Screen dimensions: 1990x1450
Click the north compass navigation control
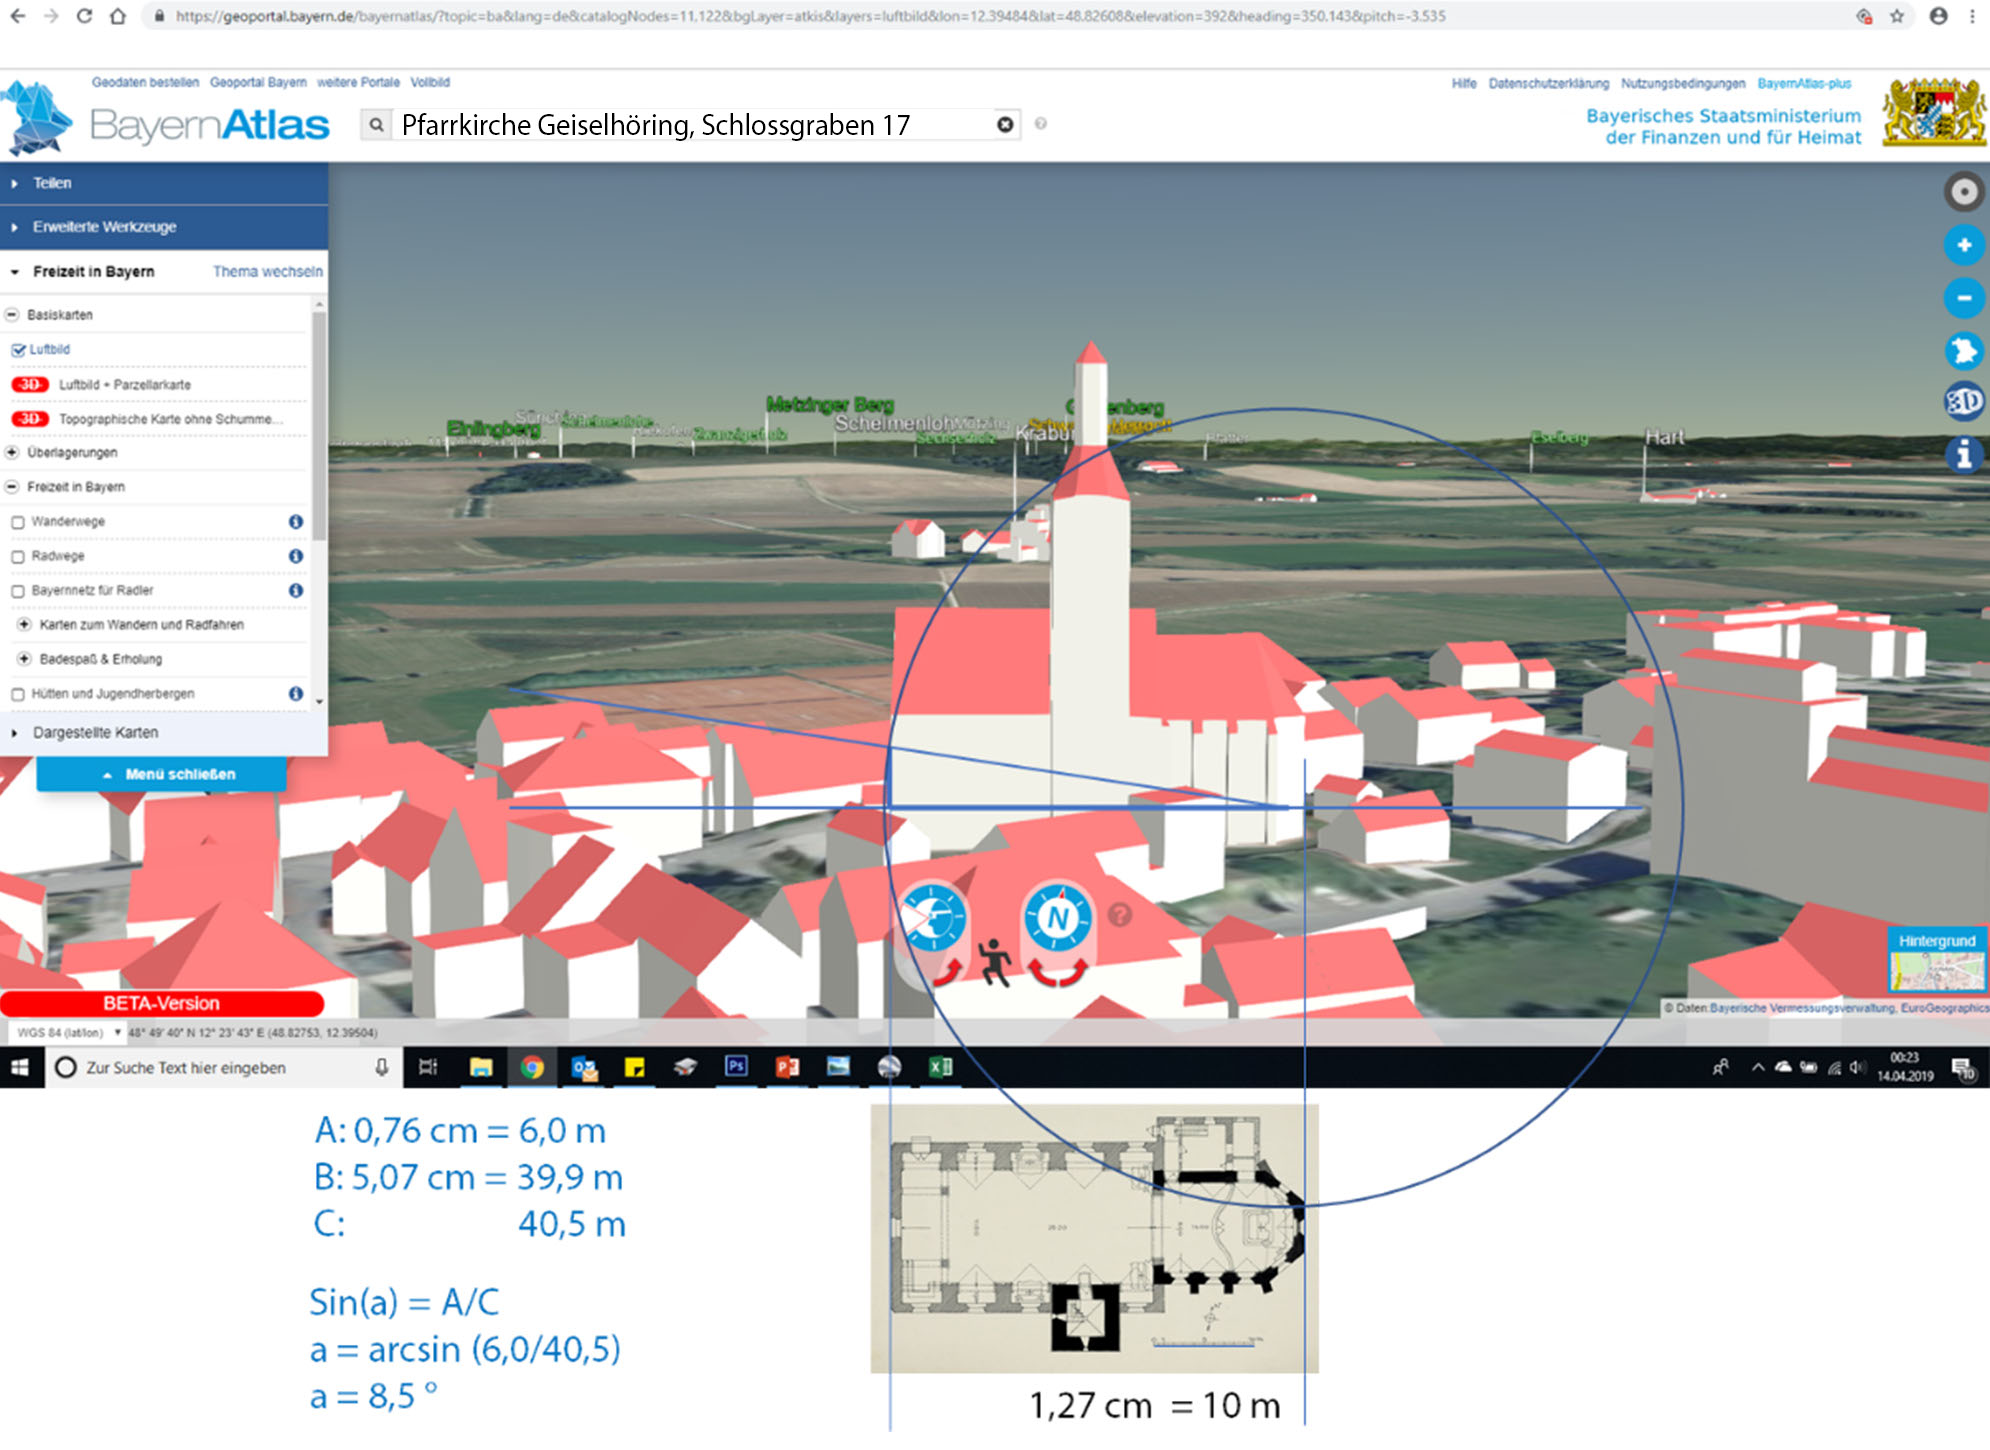tap(1057, 918)
